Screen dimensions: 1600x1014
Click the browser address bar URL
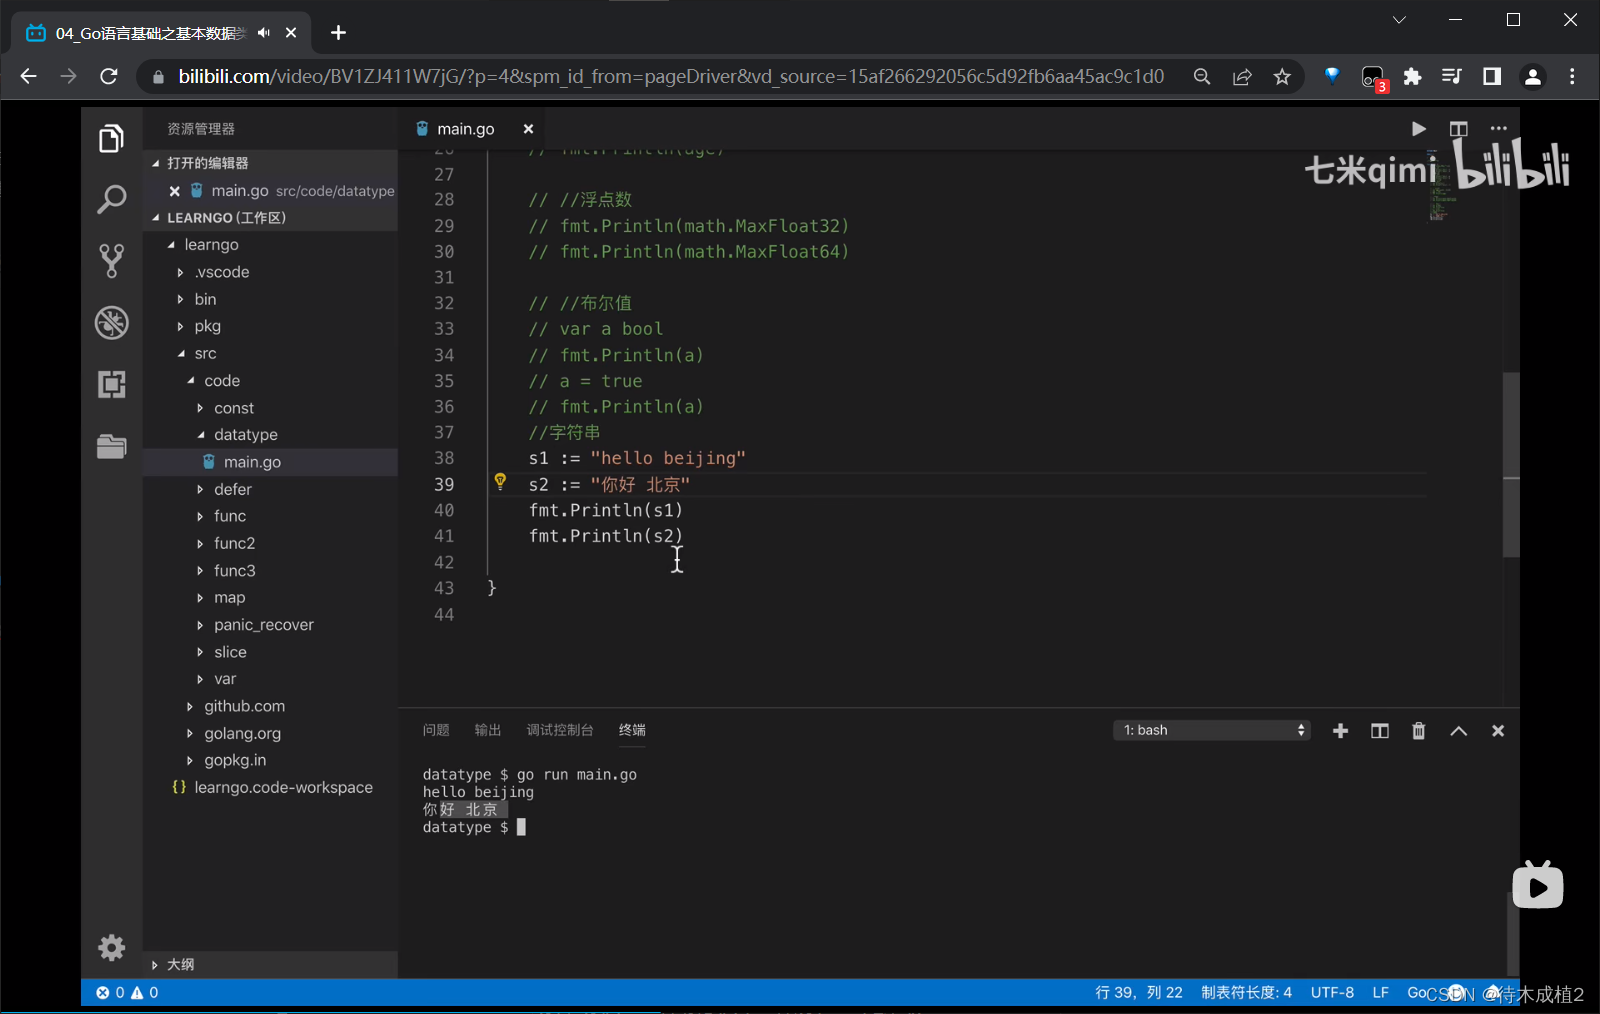(x=671, y=77)
